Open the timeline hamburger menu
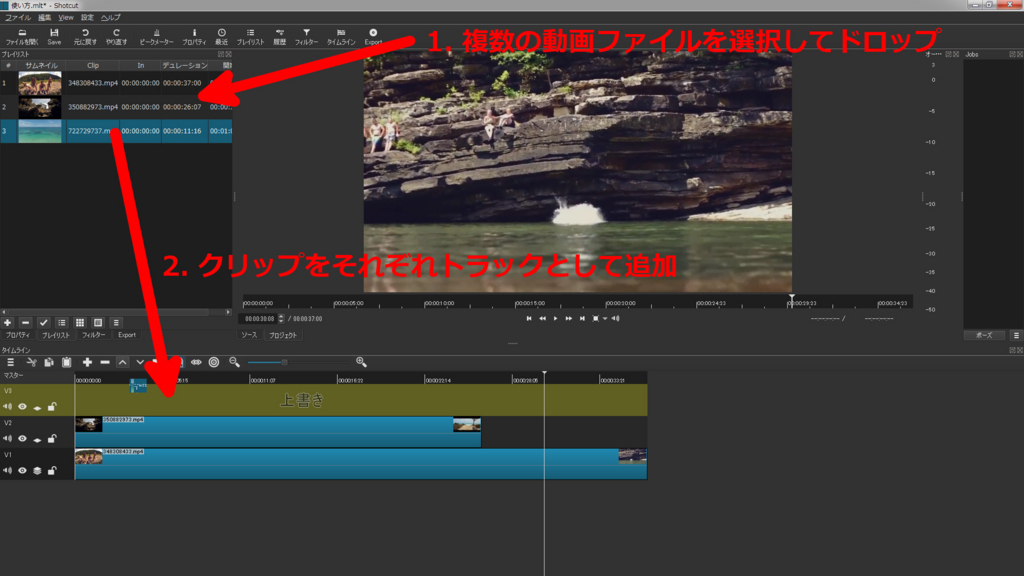 (x=10, y=362)
